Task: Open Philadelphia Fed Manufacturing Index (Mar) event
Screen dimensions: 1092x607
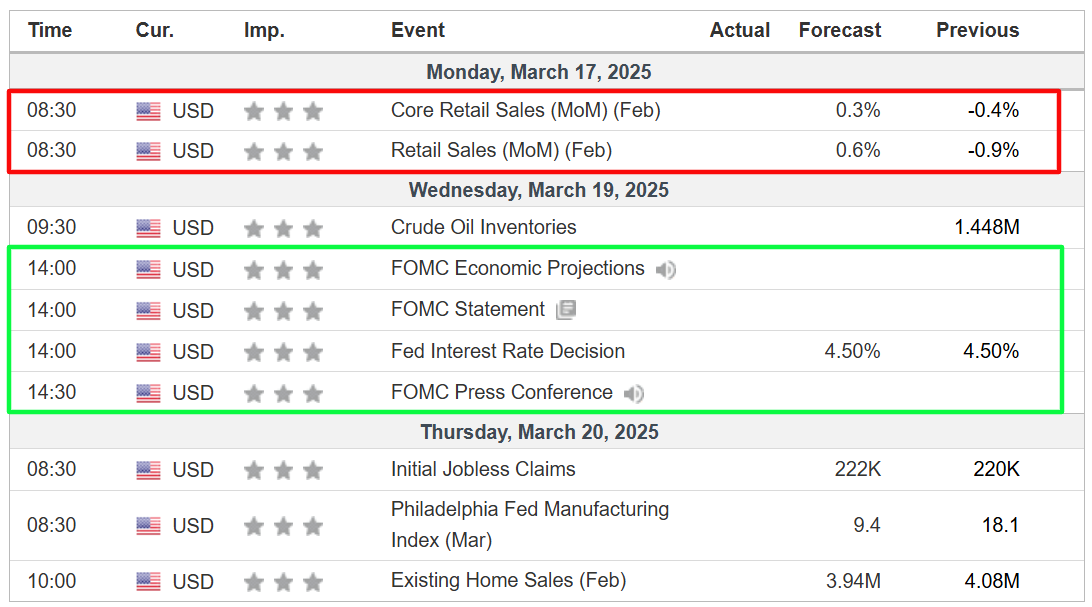Action: click(x=530, y=525)
